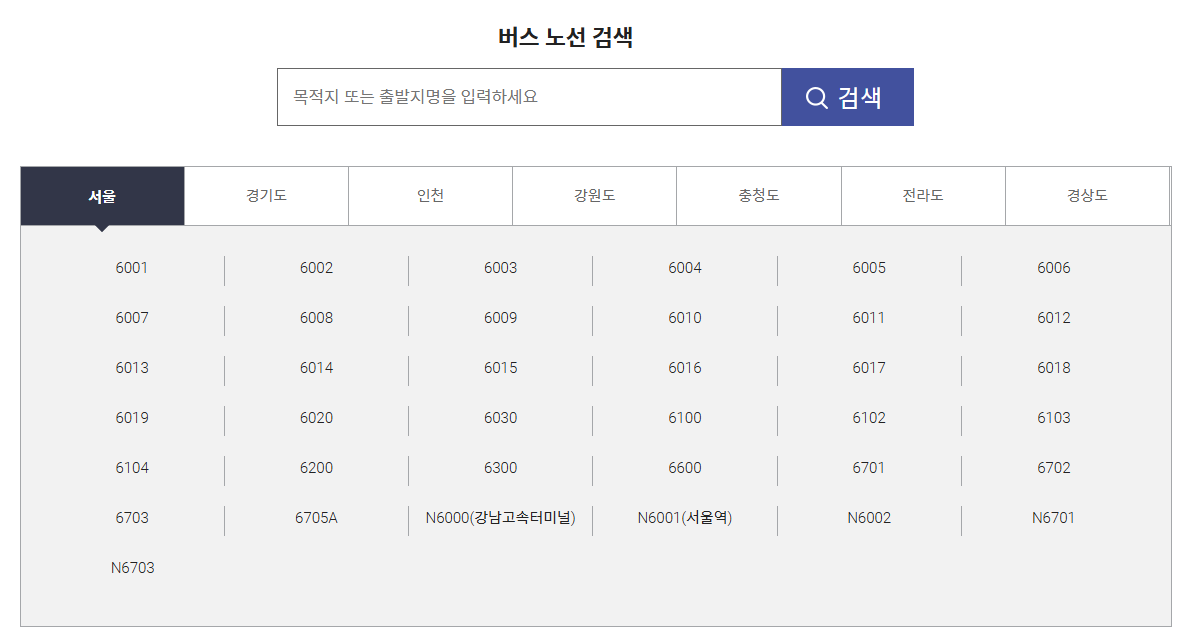The width and height of the screenshot is (1190, 635).
Task: Click bus route 6705A
Action: tap(317, 518)
